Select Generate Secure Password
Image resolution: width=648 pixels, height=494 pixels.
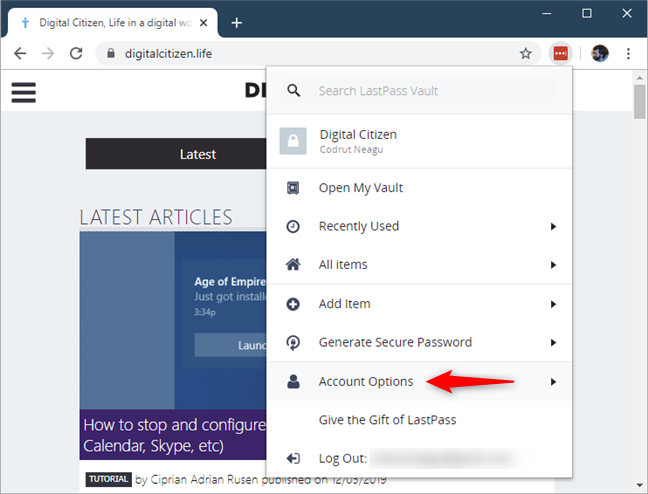click(419, 343)
